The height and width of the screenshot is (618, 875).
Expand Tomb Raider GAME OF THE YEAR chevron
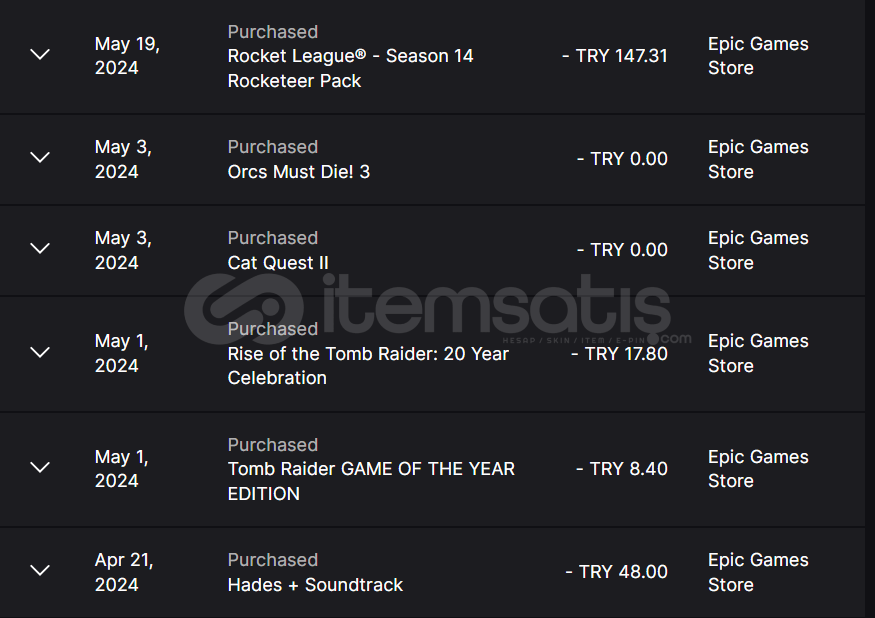[x=40, y=467]
